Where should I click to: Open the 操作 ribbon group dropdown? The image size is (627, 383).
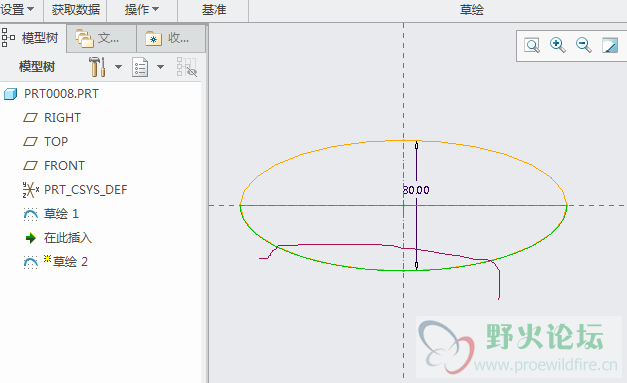point(142,10)
